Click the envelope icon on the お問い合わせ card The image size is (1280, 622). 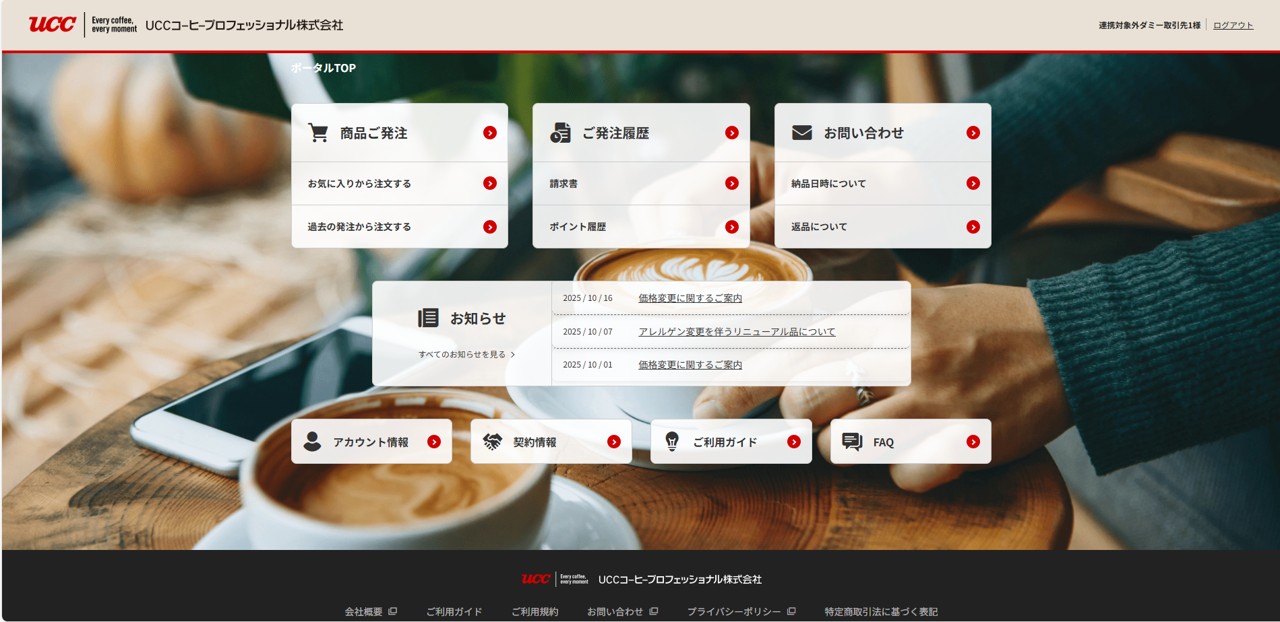pos(800,131)
